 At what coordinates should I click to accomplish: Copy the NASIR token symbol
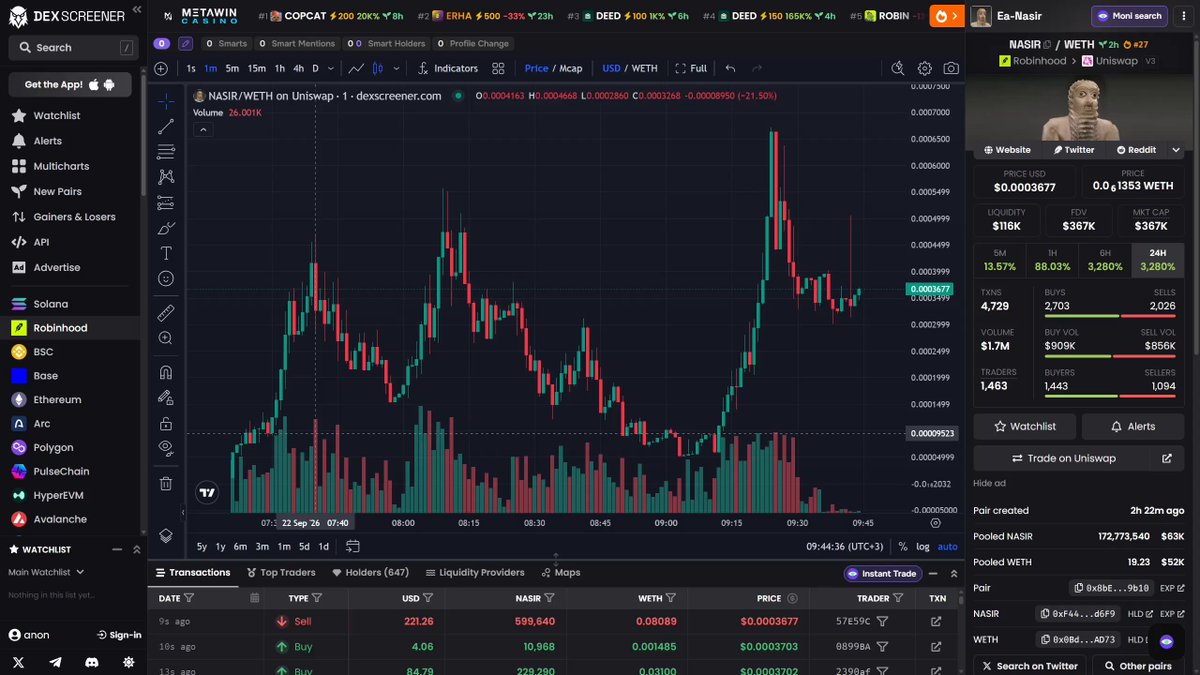click(x=1047, y=45)
